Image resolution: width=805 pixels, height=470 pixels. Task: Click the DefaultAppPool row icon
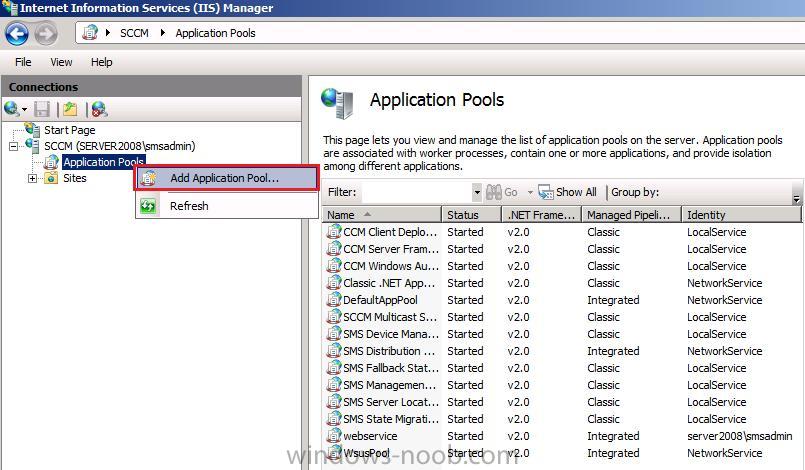334,299
